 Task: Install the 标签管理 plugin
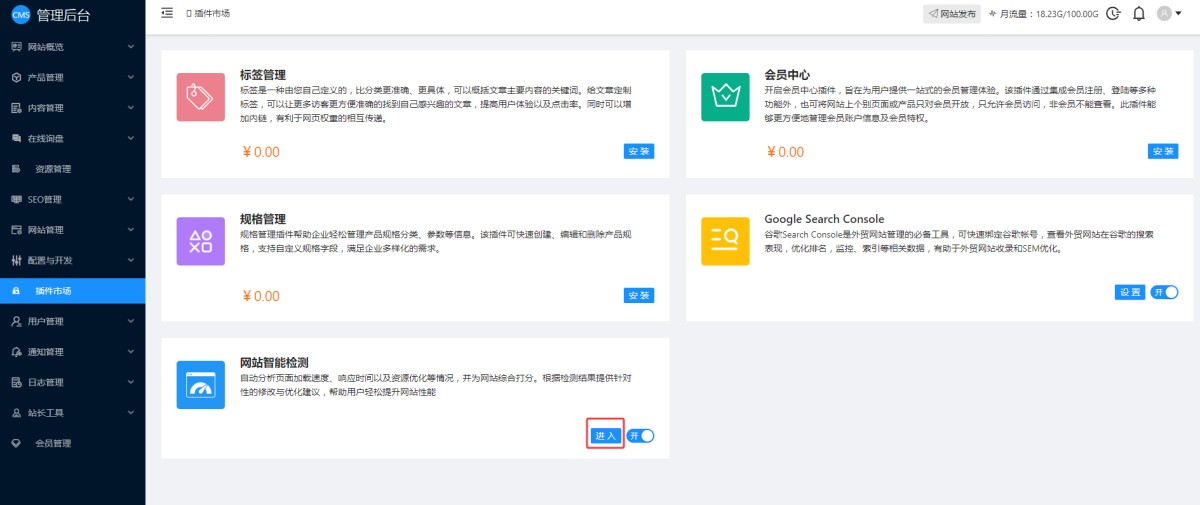[639, 152]
